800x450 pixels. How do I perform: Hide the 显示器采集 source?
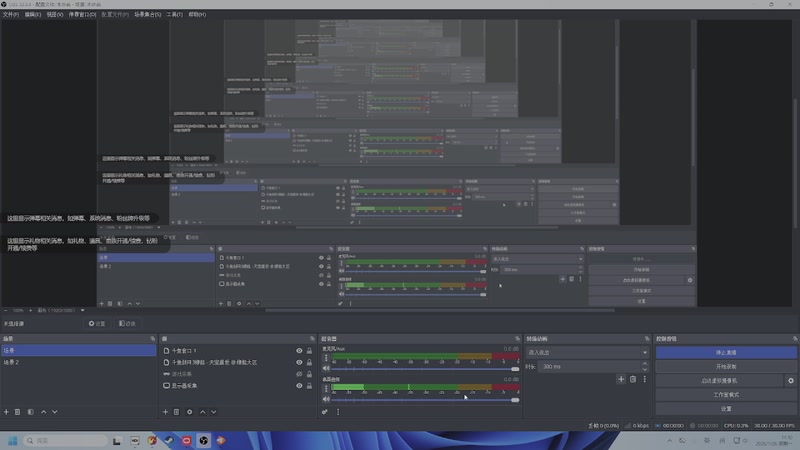(x=299, y=386)
